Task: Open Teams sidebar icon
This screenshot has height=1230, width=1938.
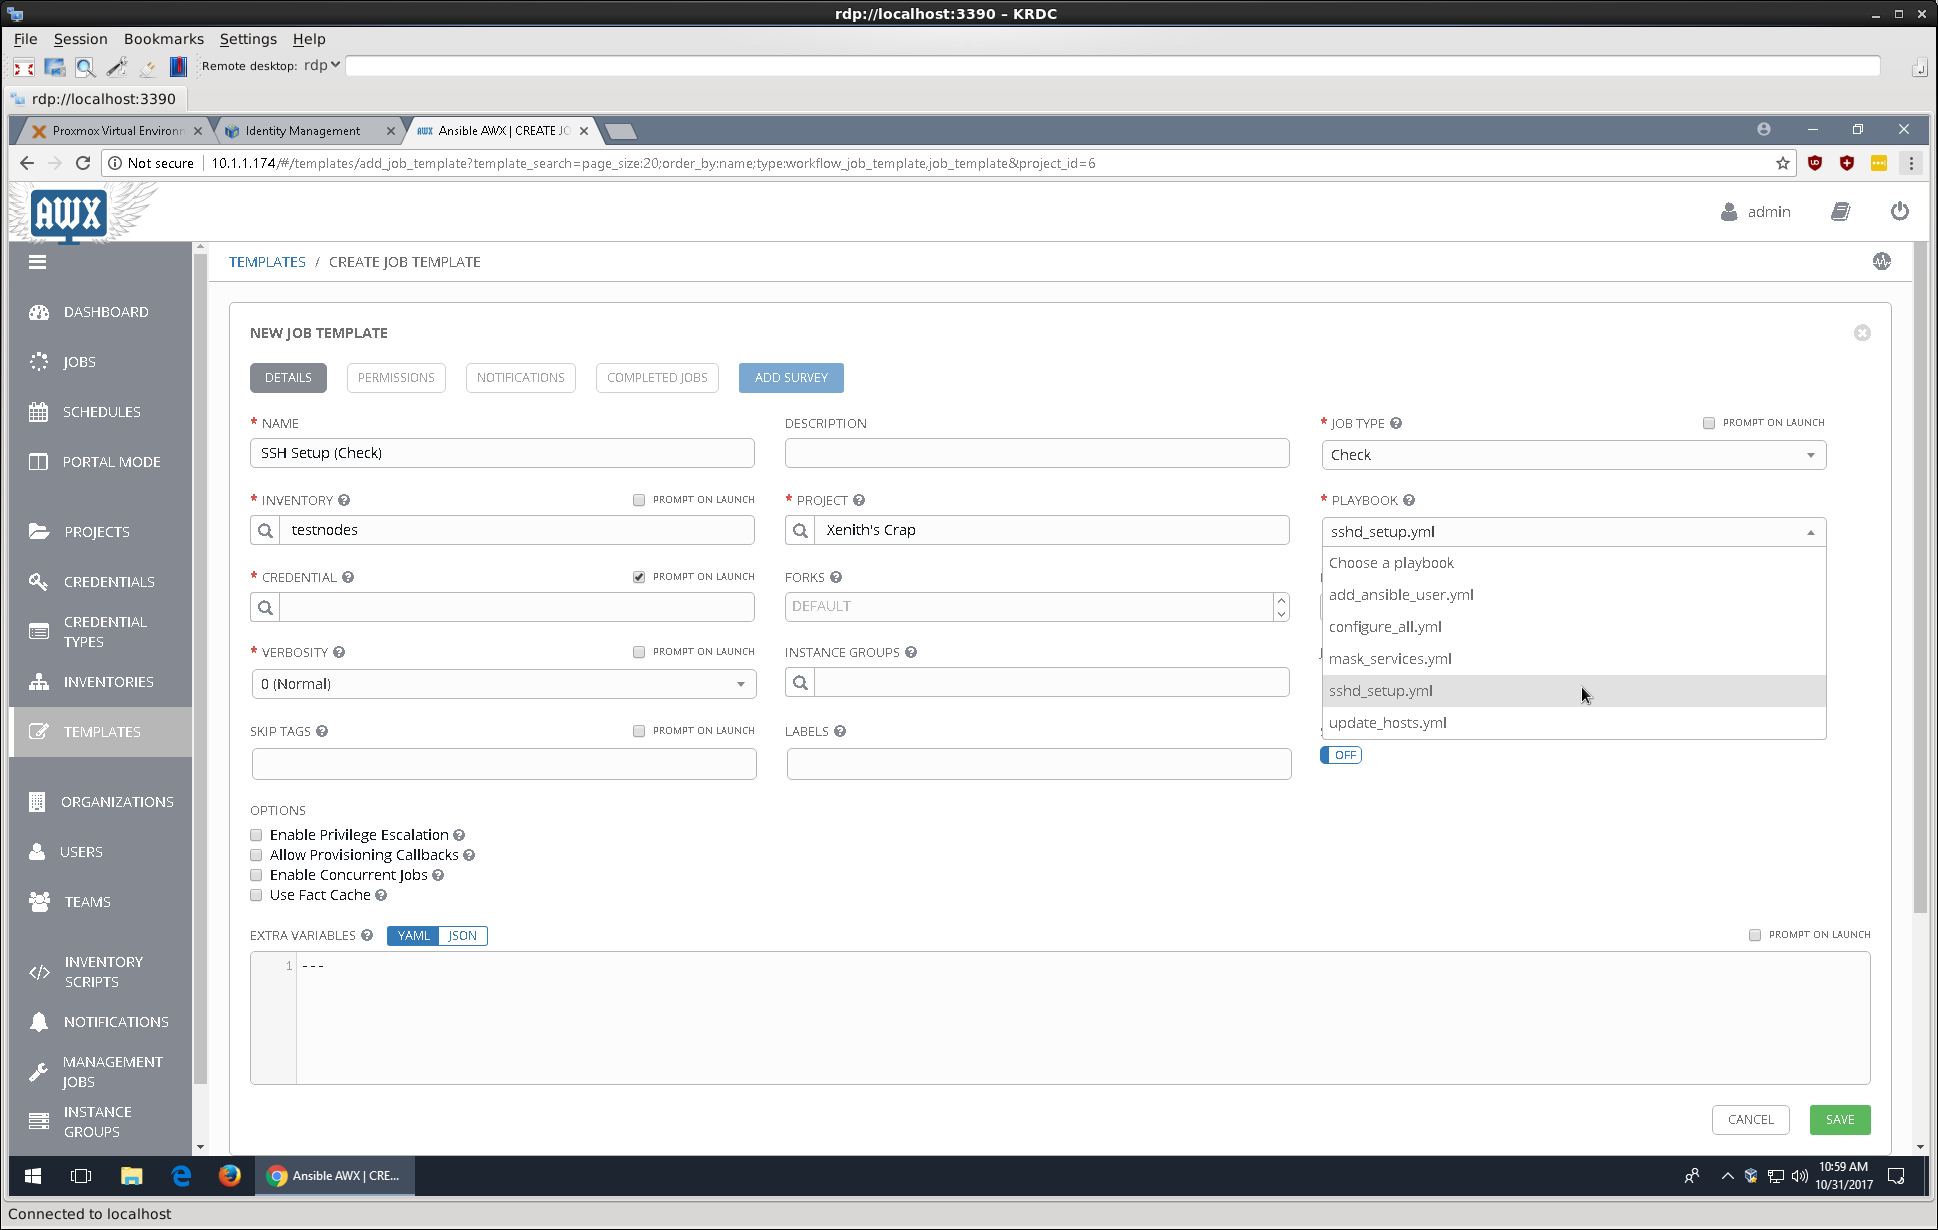Action: click(x=39, y=902)
